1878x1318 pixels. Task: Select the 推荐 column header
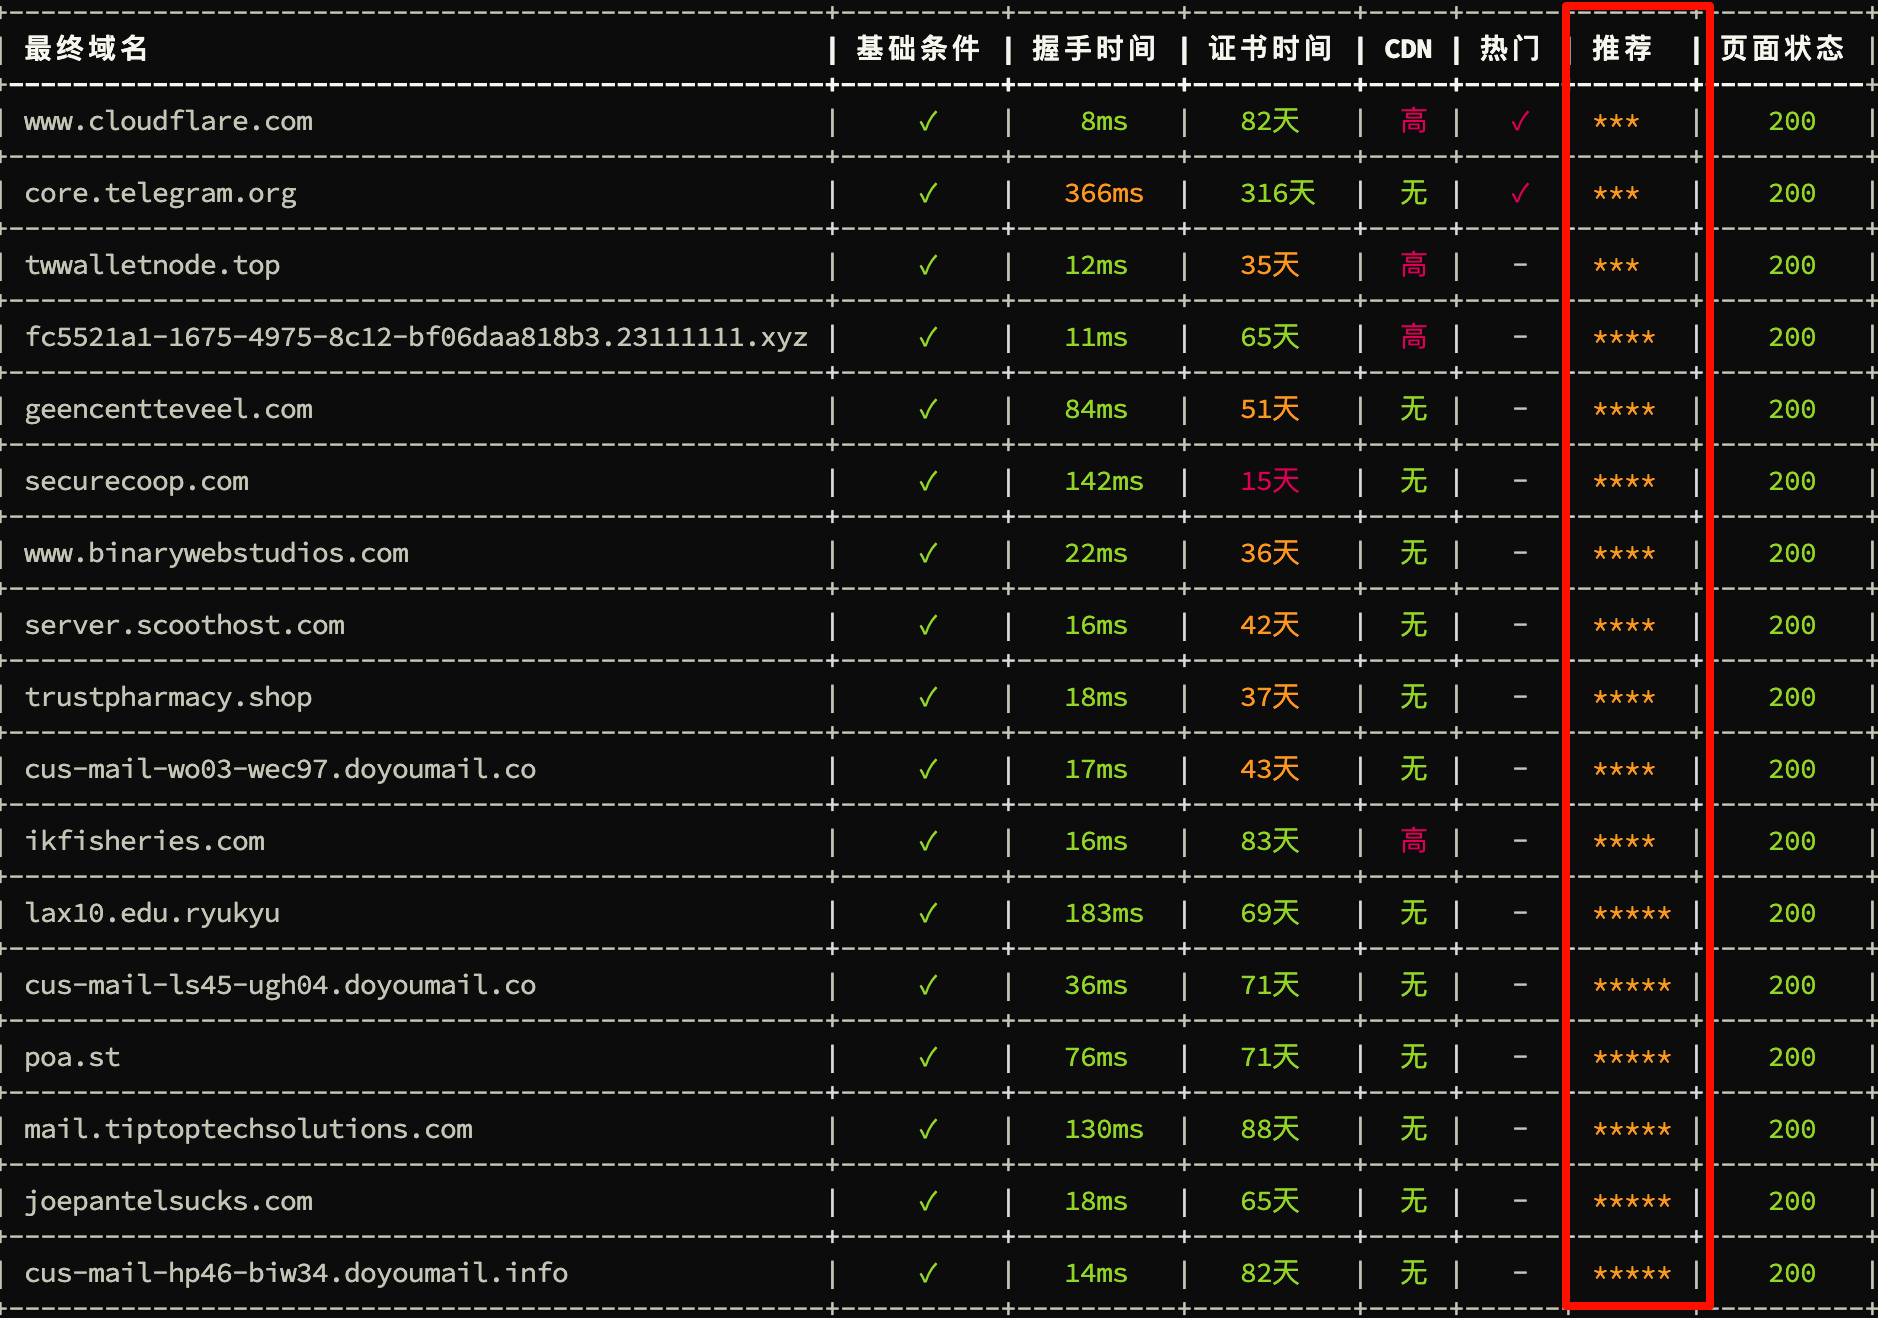[1622, 48]
